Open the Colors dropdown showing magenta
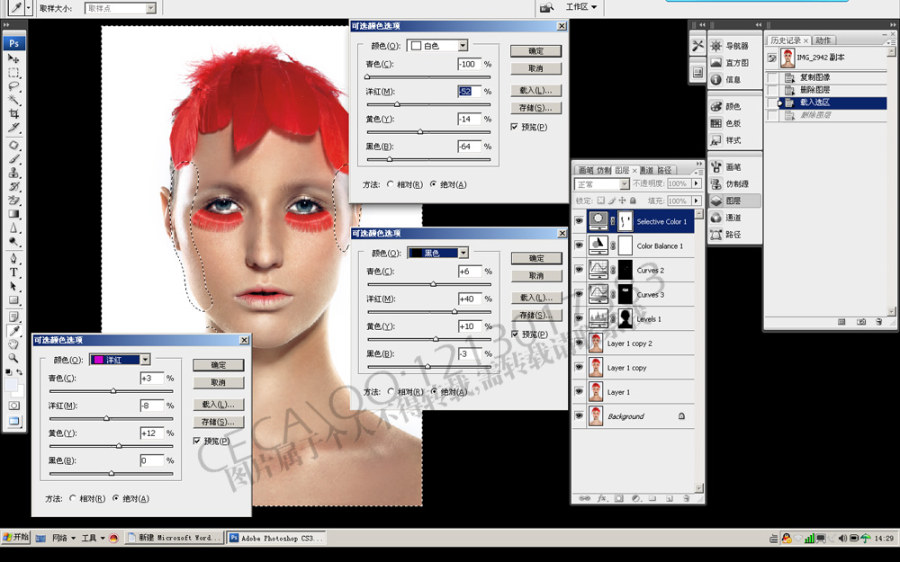900x562 pixels. click(119, 359)
